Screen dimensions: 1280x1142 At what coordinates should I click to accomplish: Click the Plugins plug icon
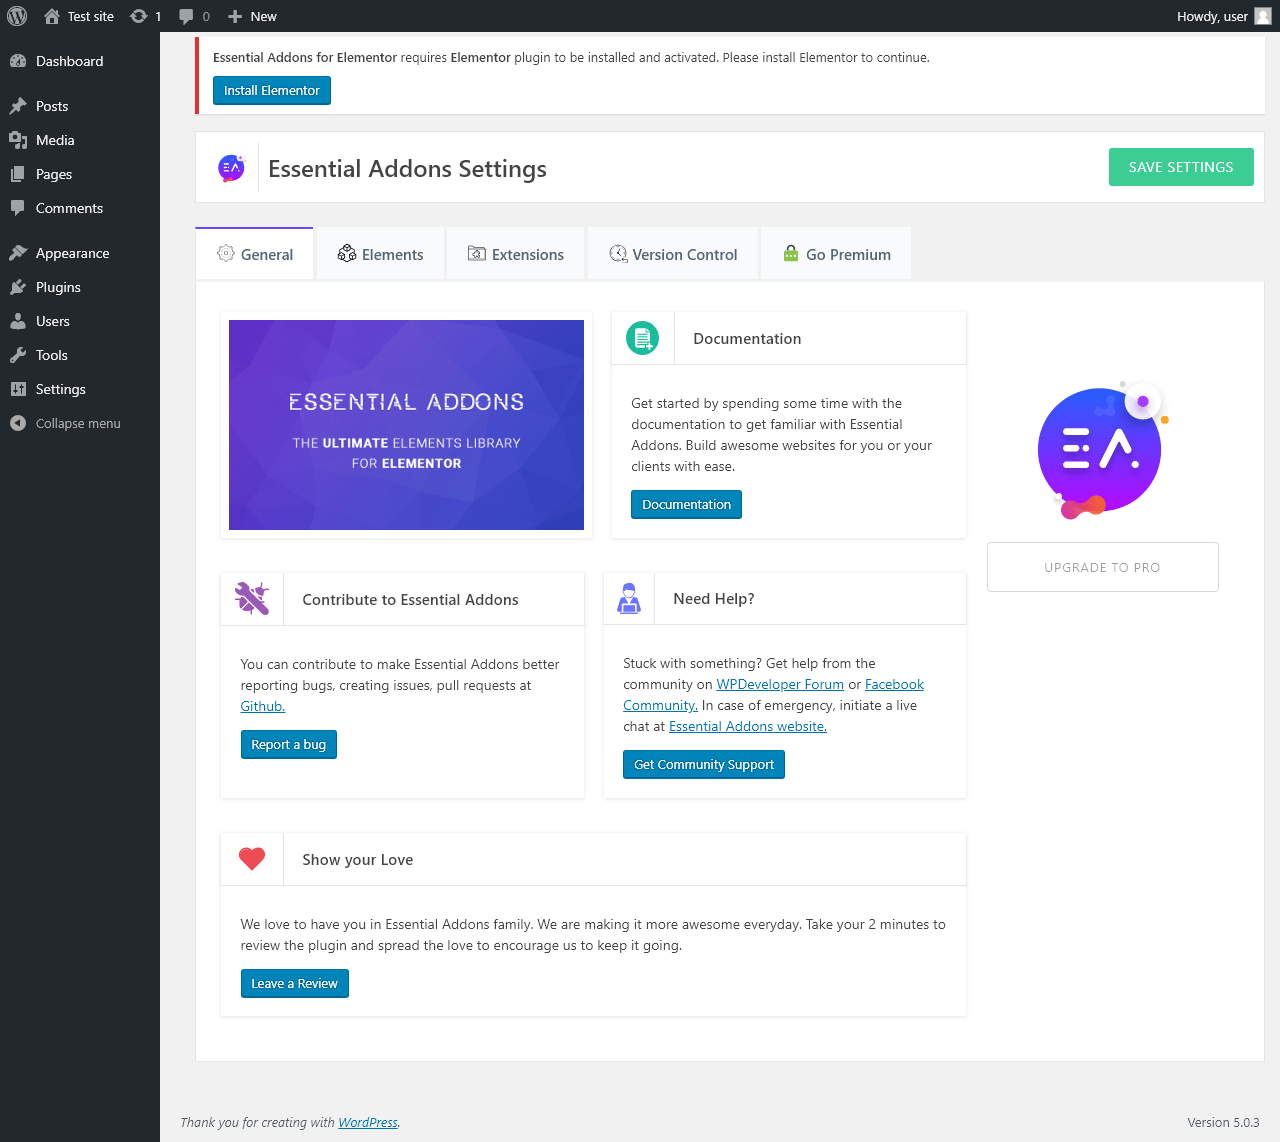(18, 287)
